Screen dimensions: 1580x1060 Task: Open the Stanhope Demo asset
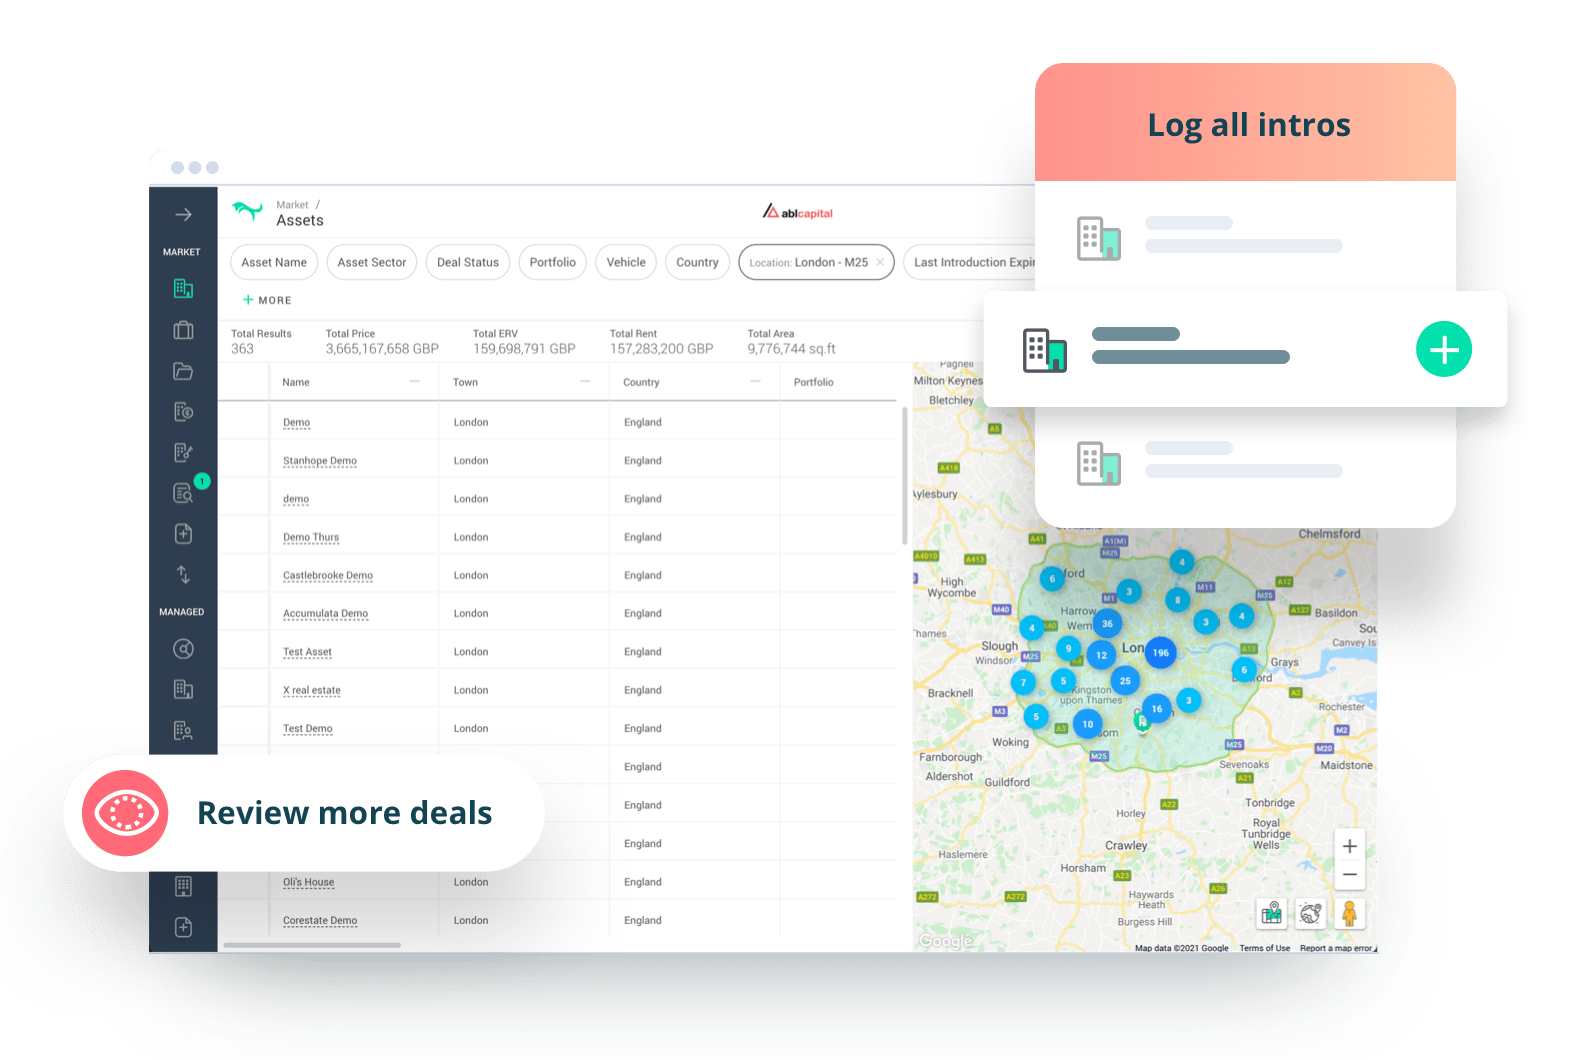(x=320, y=461)
